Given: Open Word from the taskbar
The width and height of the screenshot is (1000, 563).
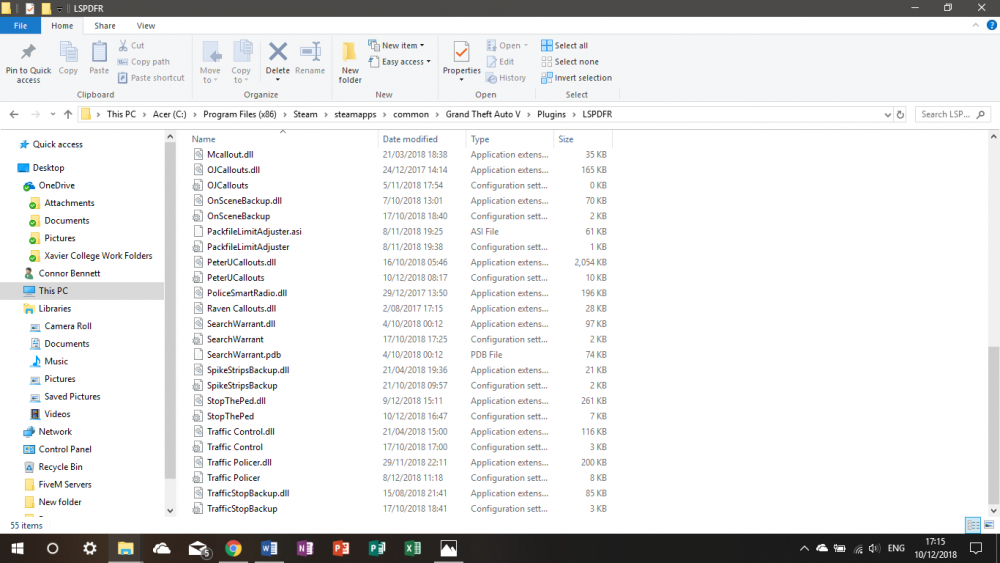Looking at the screenshot, I should click(269, 548).
